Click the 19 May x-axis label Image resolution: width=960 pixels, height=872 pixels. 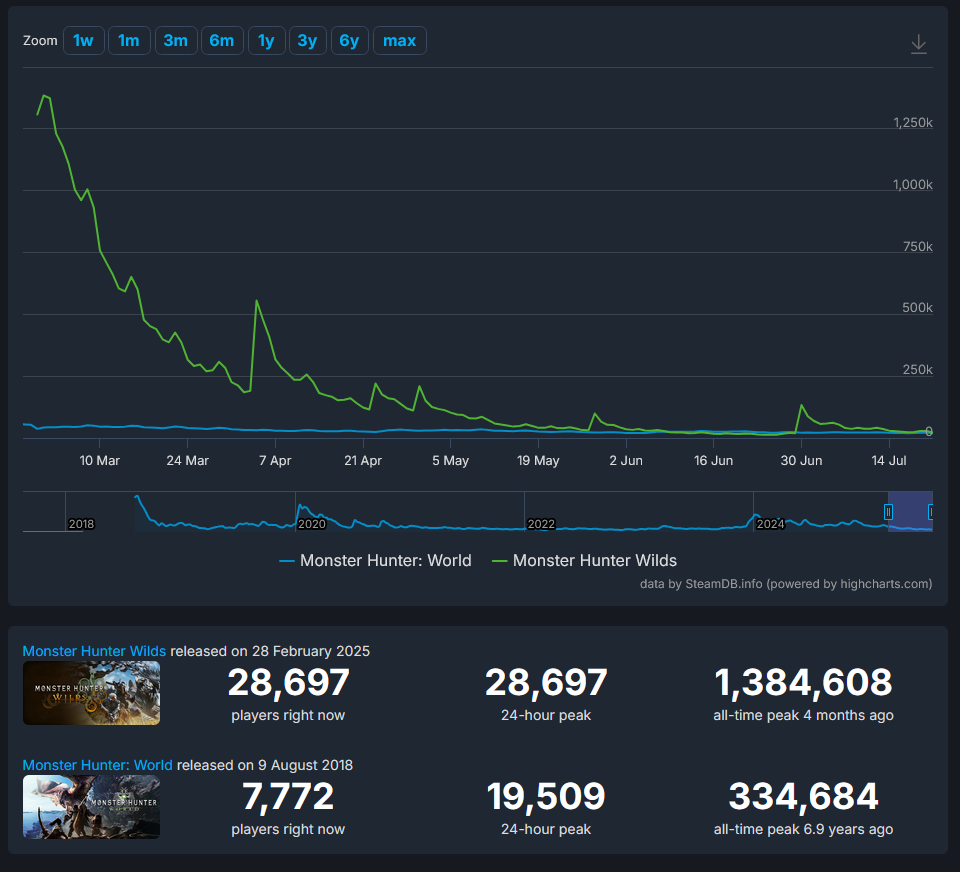pos(538,460)
